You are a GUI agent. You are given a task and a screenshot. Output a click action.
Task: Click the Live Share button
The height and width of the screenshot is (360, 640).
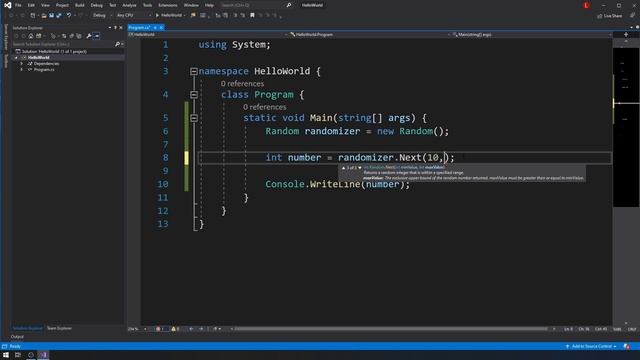point(610,16)
